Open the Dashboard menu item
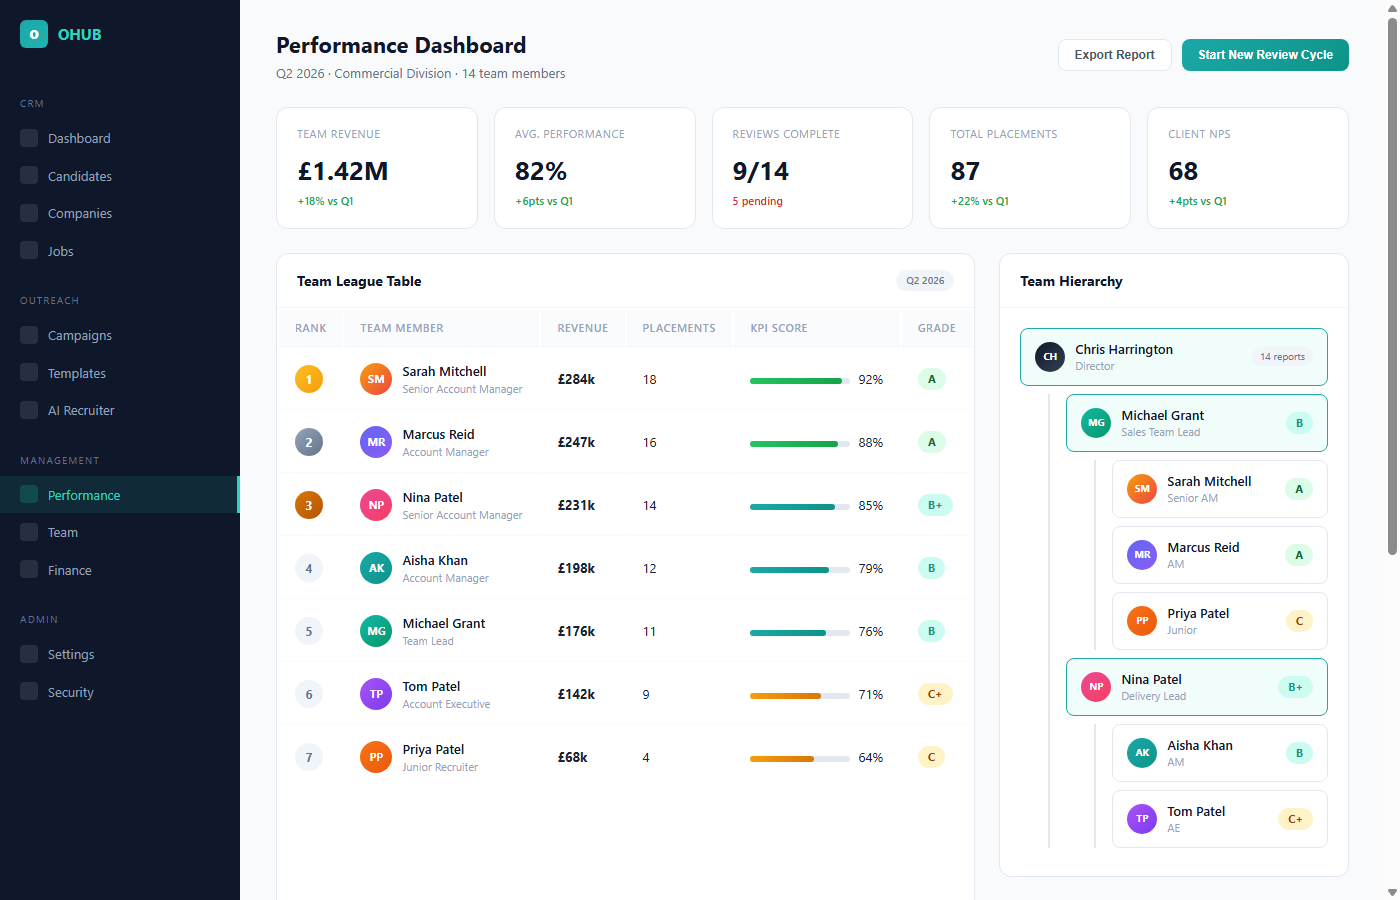 pos(120,138)
